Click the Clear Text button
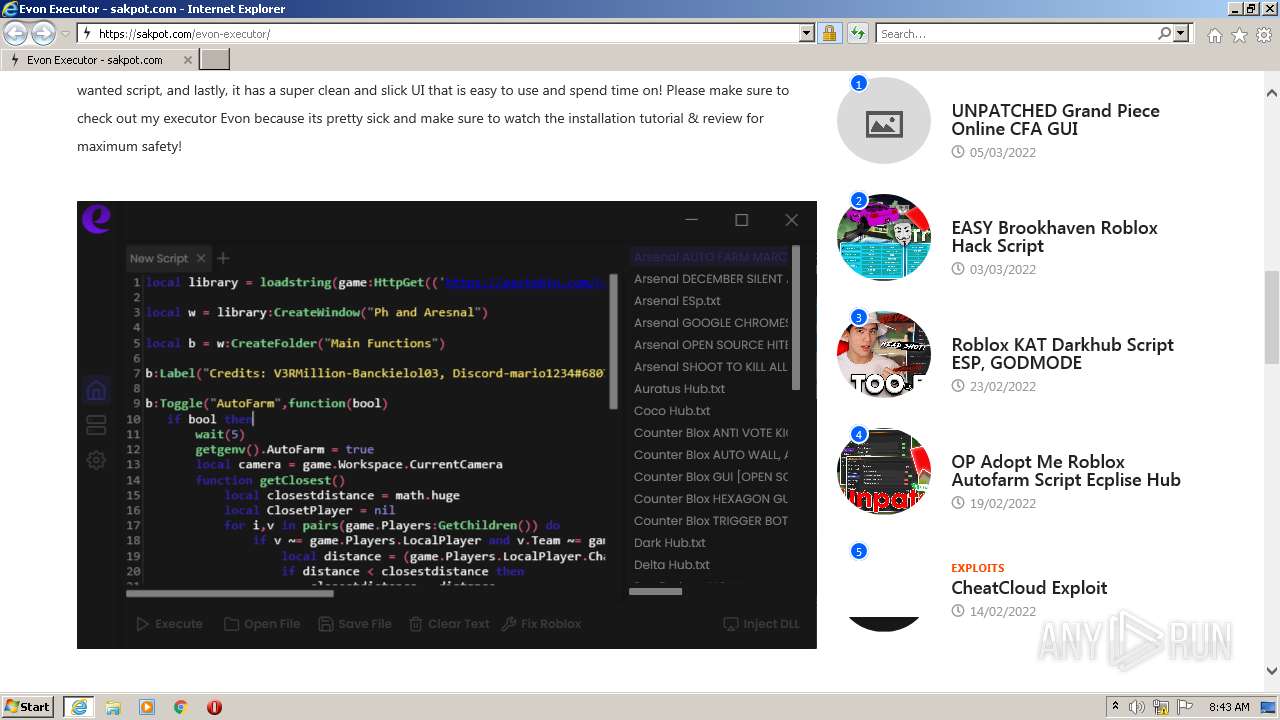 pos(449,624)
